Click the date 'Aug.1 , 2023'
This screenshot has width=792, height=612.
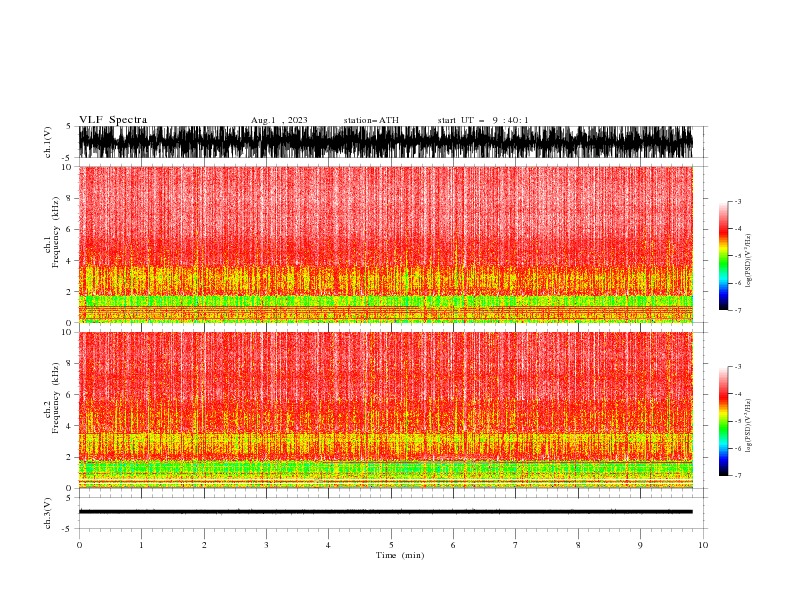point(279,120)
